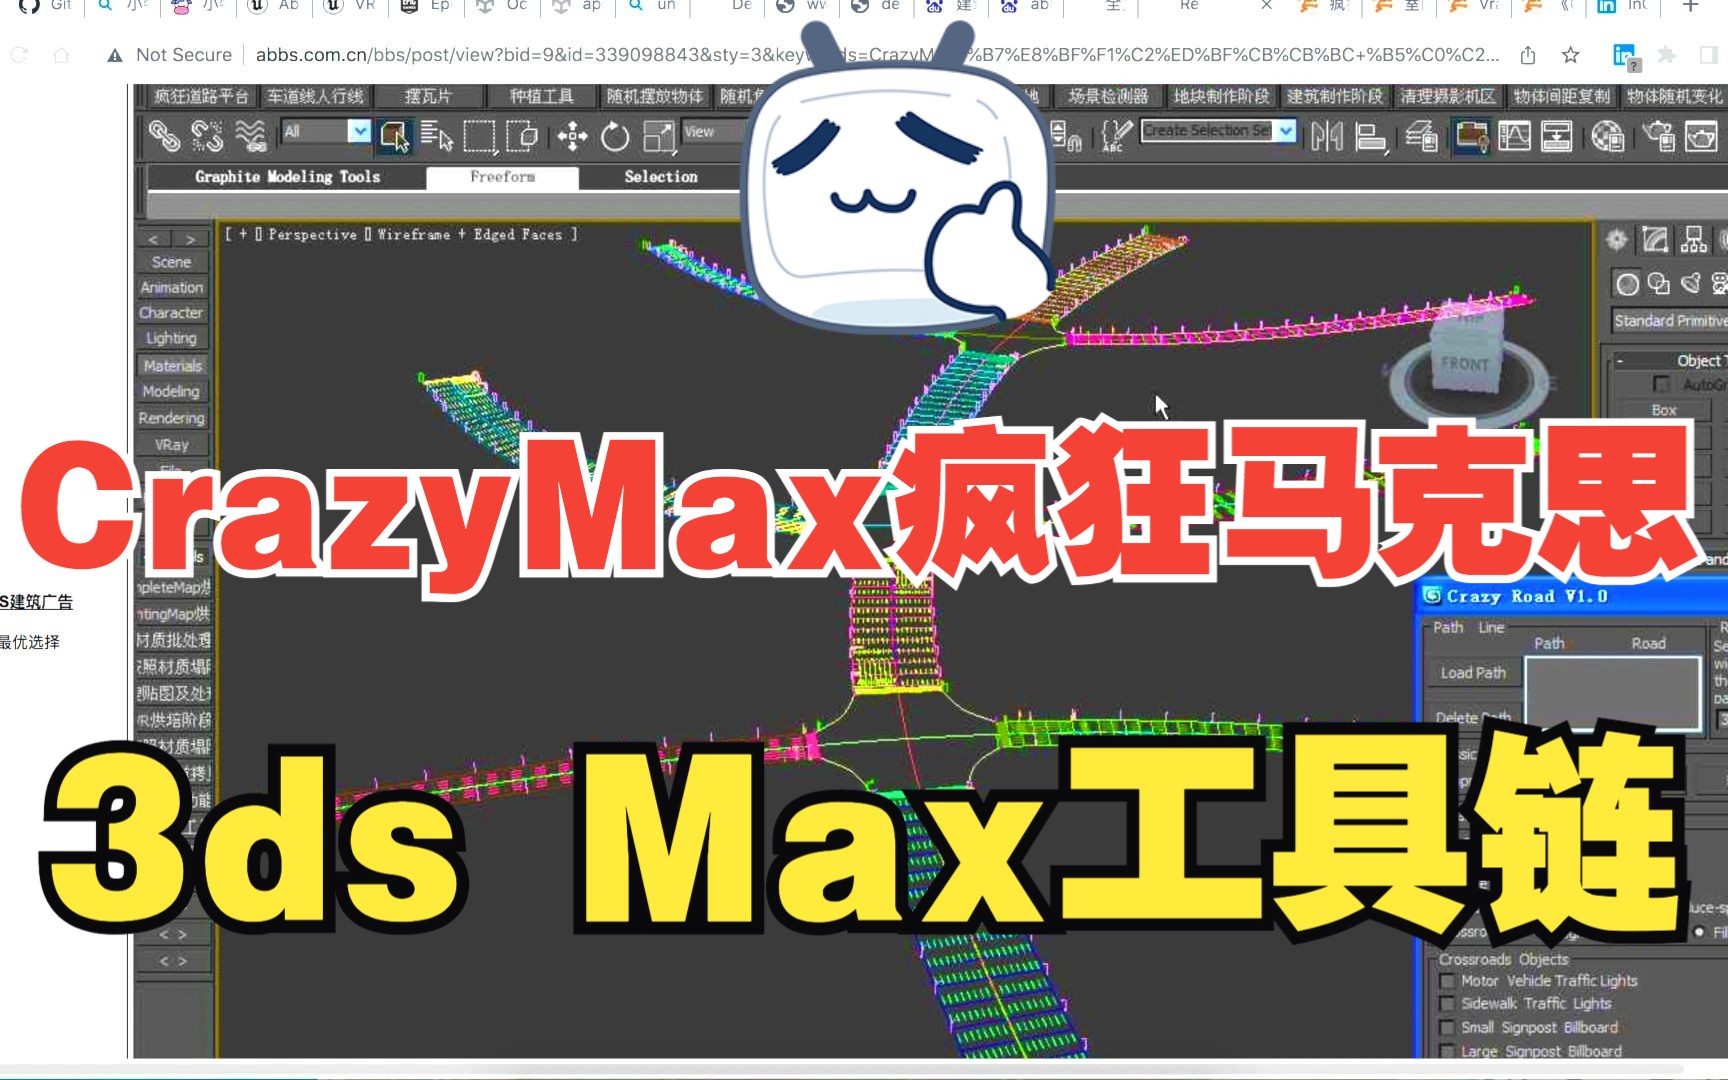This screenshot has width=1728, height=1080.
Task: Click the Spinner Snap Toggle icon
Action: coord(1067,135)
